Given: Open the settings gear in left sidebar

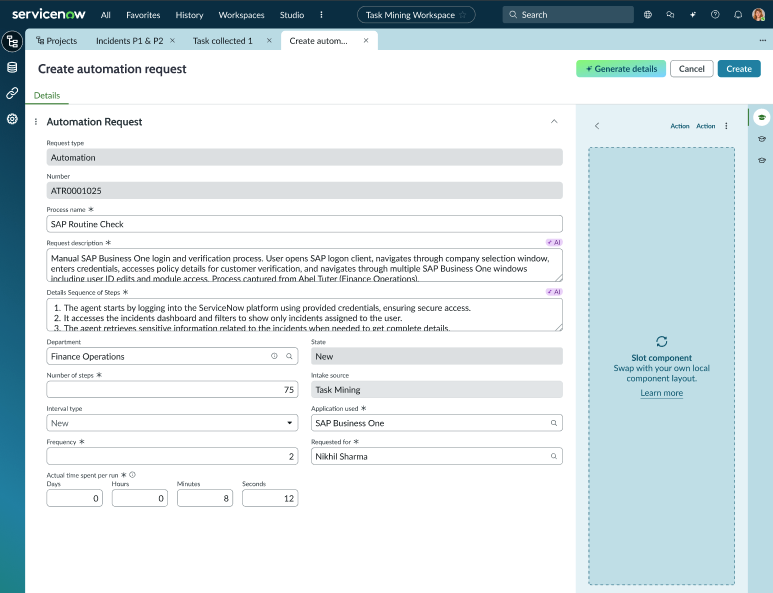Looking at the screenshot, I should point(12,119).
